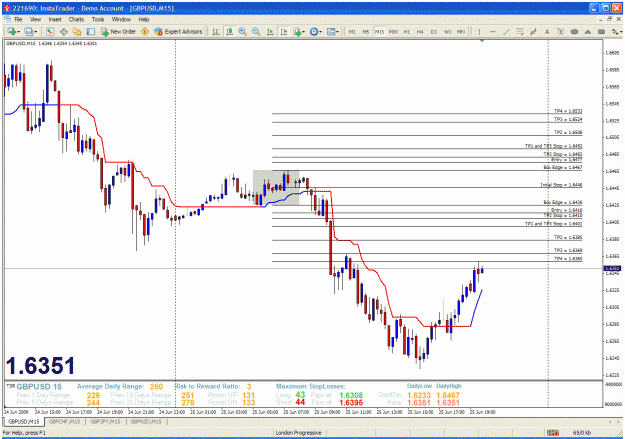The width and height of the screenshot is (625, 439).
Task: Click the current price label on price axis
Action: pos(612,268)
